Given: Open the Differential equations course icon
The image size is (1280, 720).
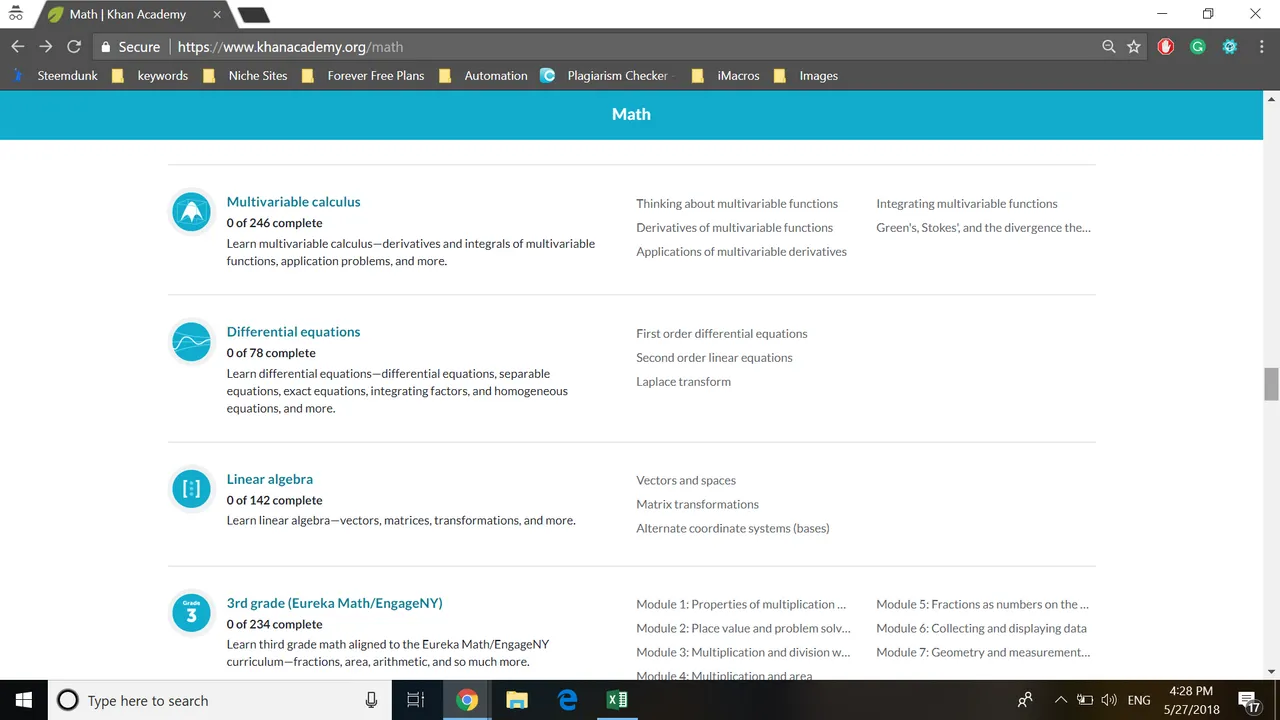Looking at the screenshot, I should (191, 341).
